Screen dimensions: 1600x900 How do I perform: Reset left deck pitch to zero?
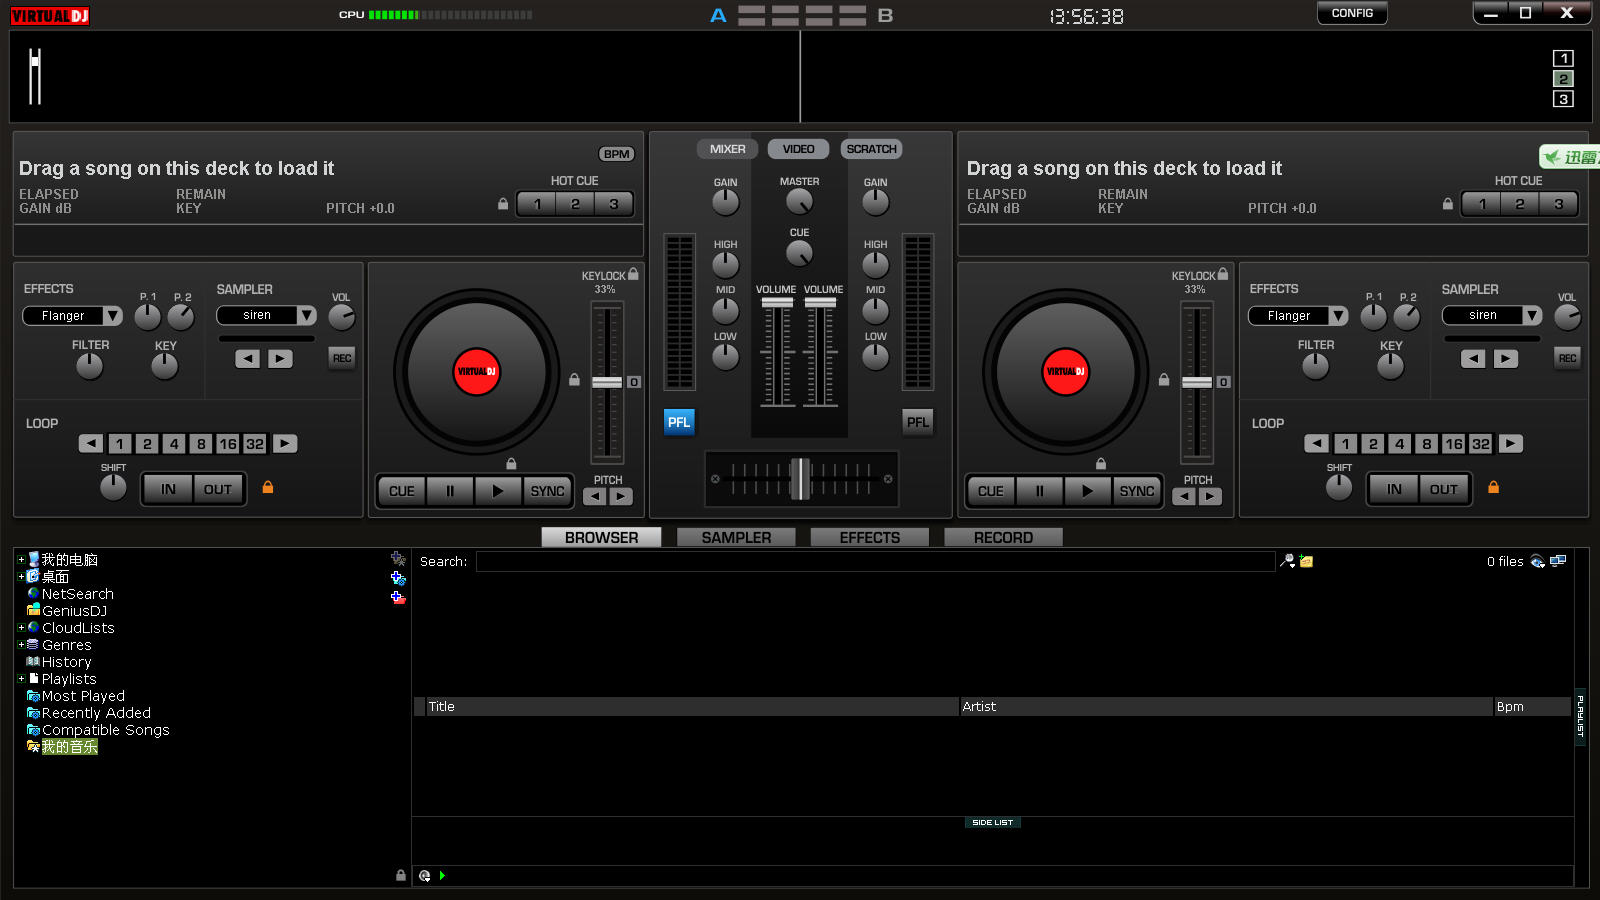coord(634,382)
